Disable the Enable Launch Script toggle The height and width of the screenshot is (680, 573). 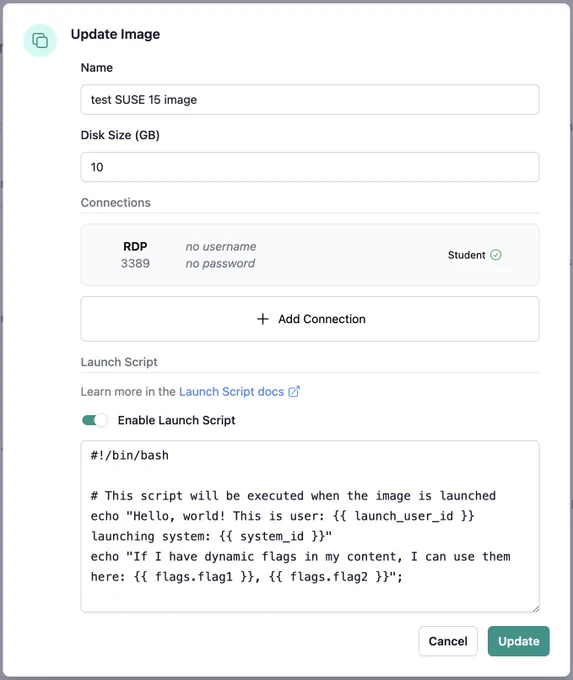pos(95,420)
